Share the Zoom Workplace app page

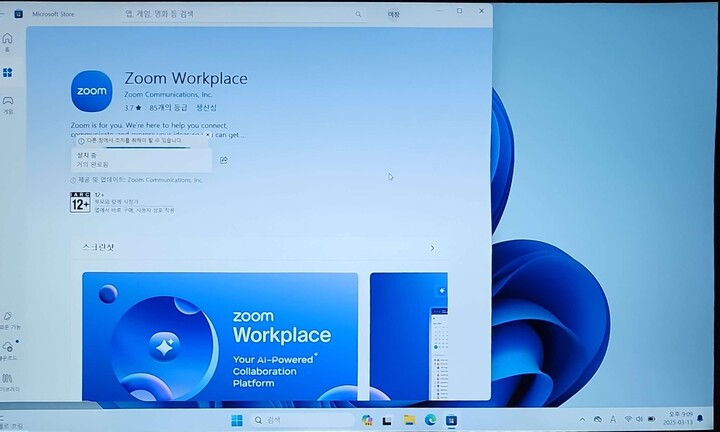click(x=224, y=160)
